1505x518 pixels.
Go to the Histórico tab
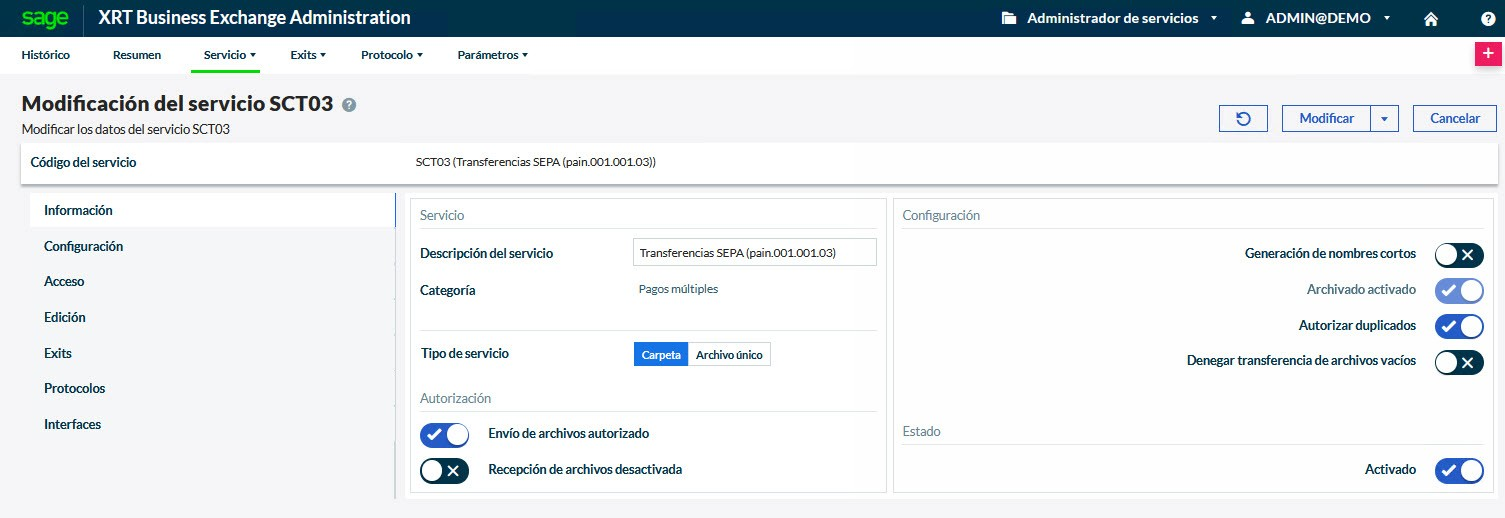(x=46, y=55)
